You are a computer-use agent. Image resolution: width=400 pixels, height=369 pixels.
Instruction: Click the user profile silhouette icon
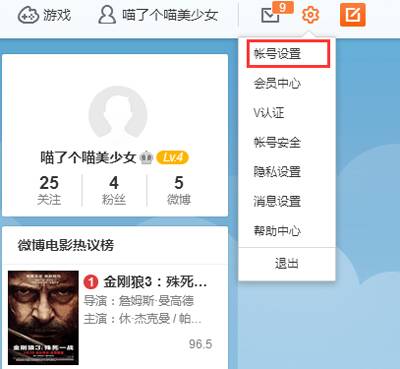coord(107,15)
